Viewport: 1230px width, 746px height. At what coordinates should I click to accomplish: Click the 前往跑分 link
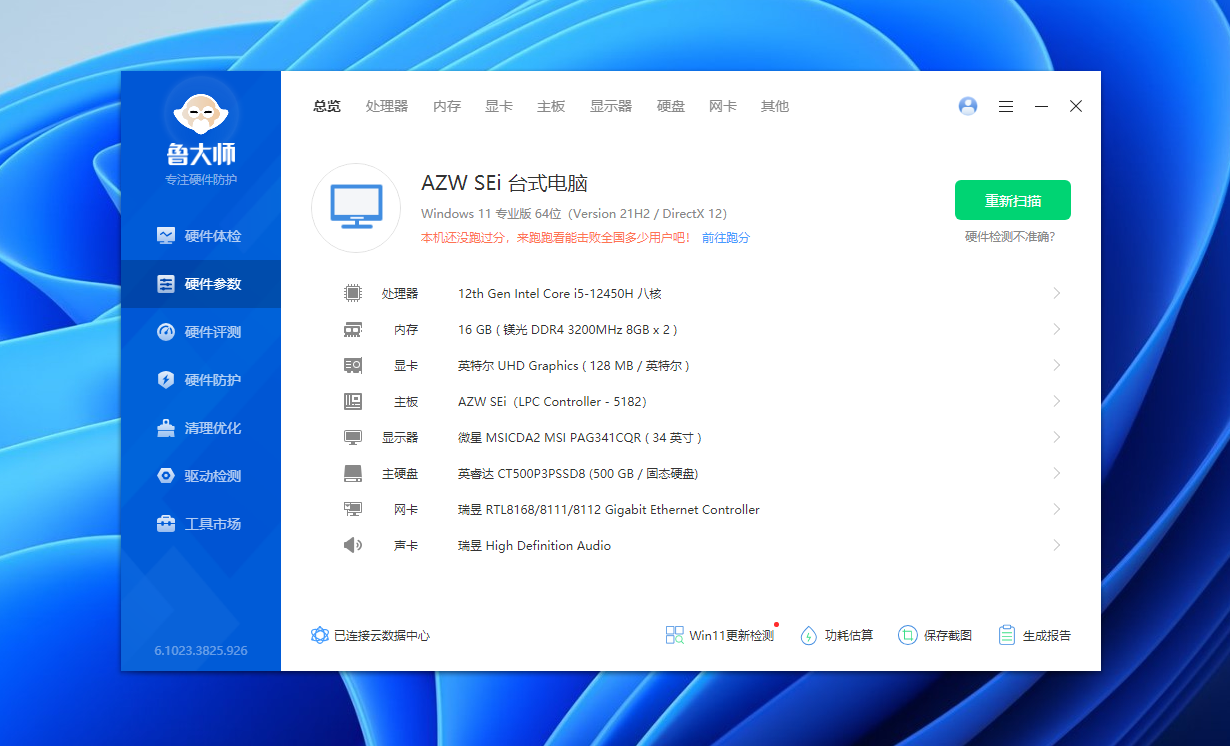tap(726, 238)
